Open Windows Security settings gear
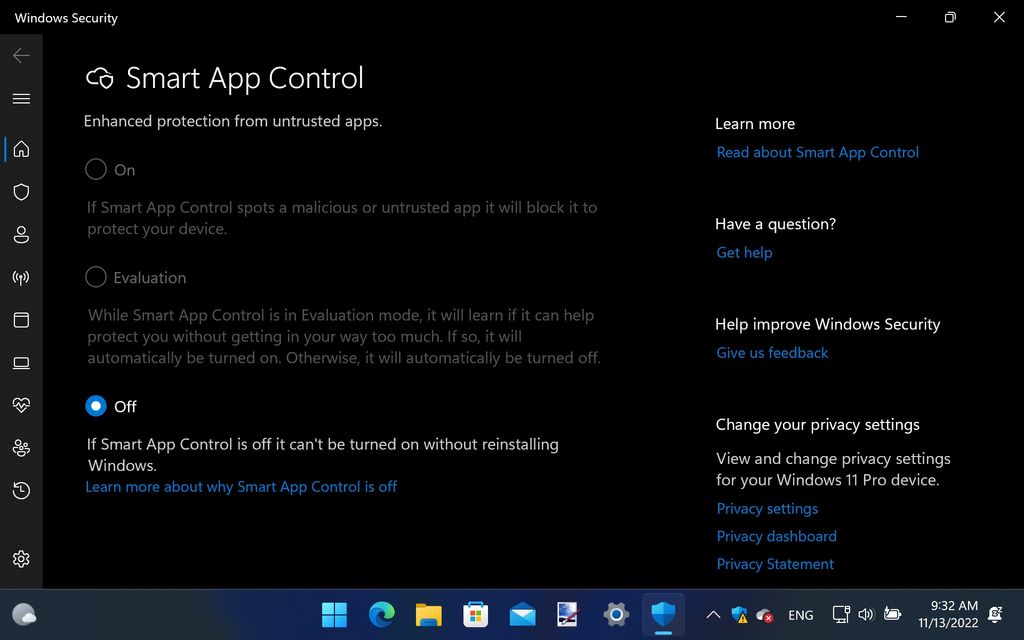The width and height of the screenshot is (1024, 640). coord(21,559)
